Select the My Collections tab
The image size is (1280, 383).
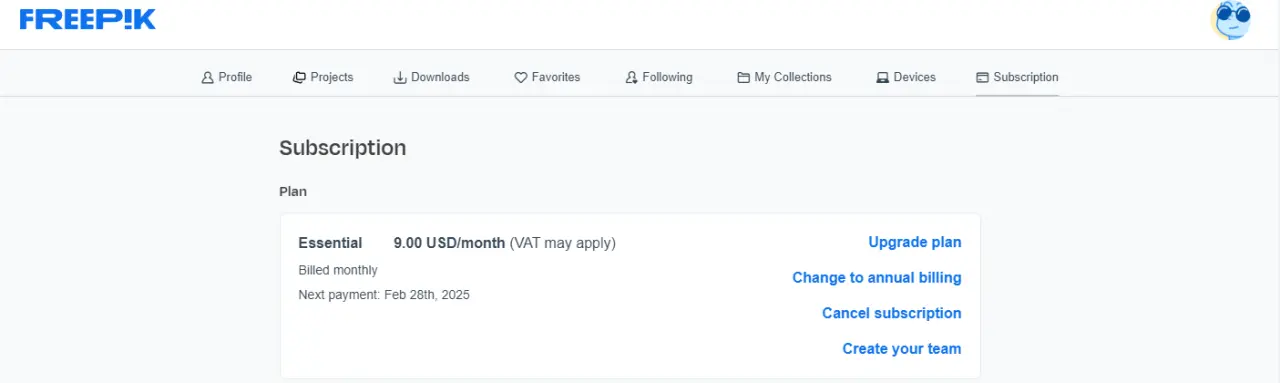784,77
